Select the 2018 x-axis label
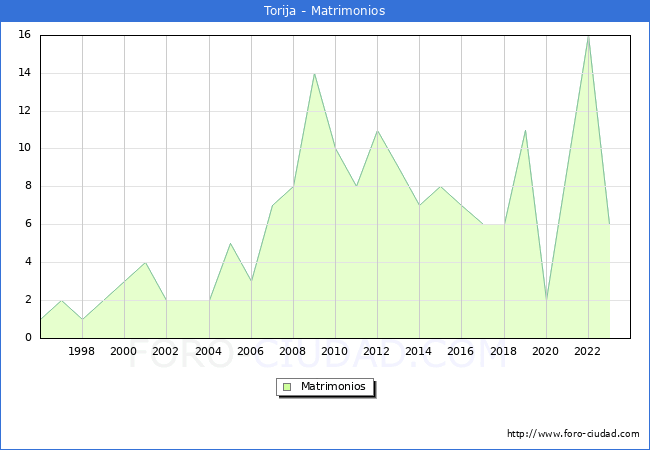Screen dimensions: 650x450 (503, 351)
